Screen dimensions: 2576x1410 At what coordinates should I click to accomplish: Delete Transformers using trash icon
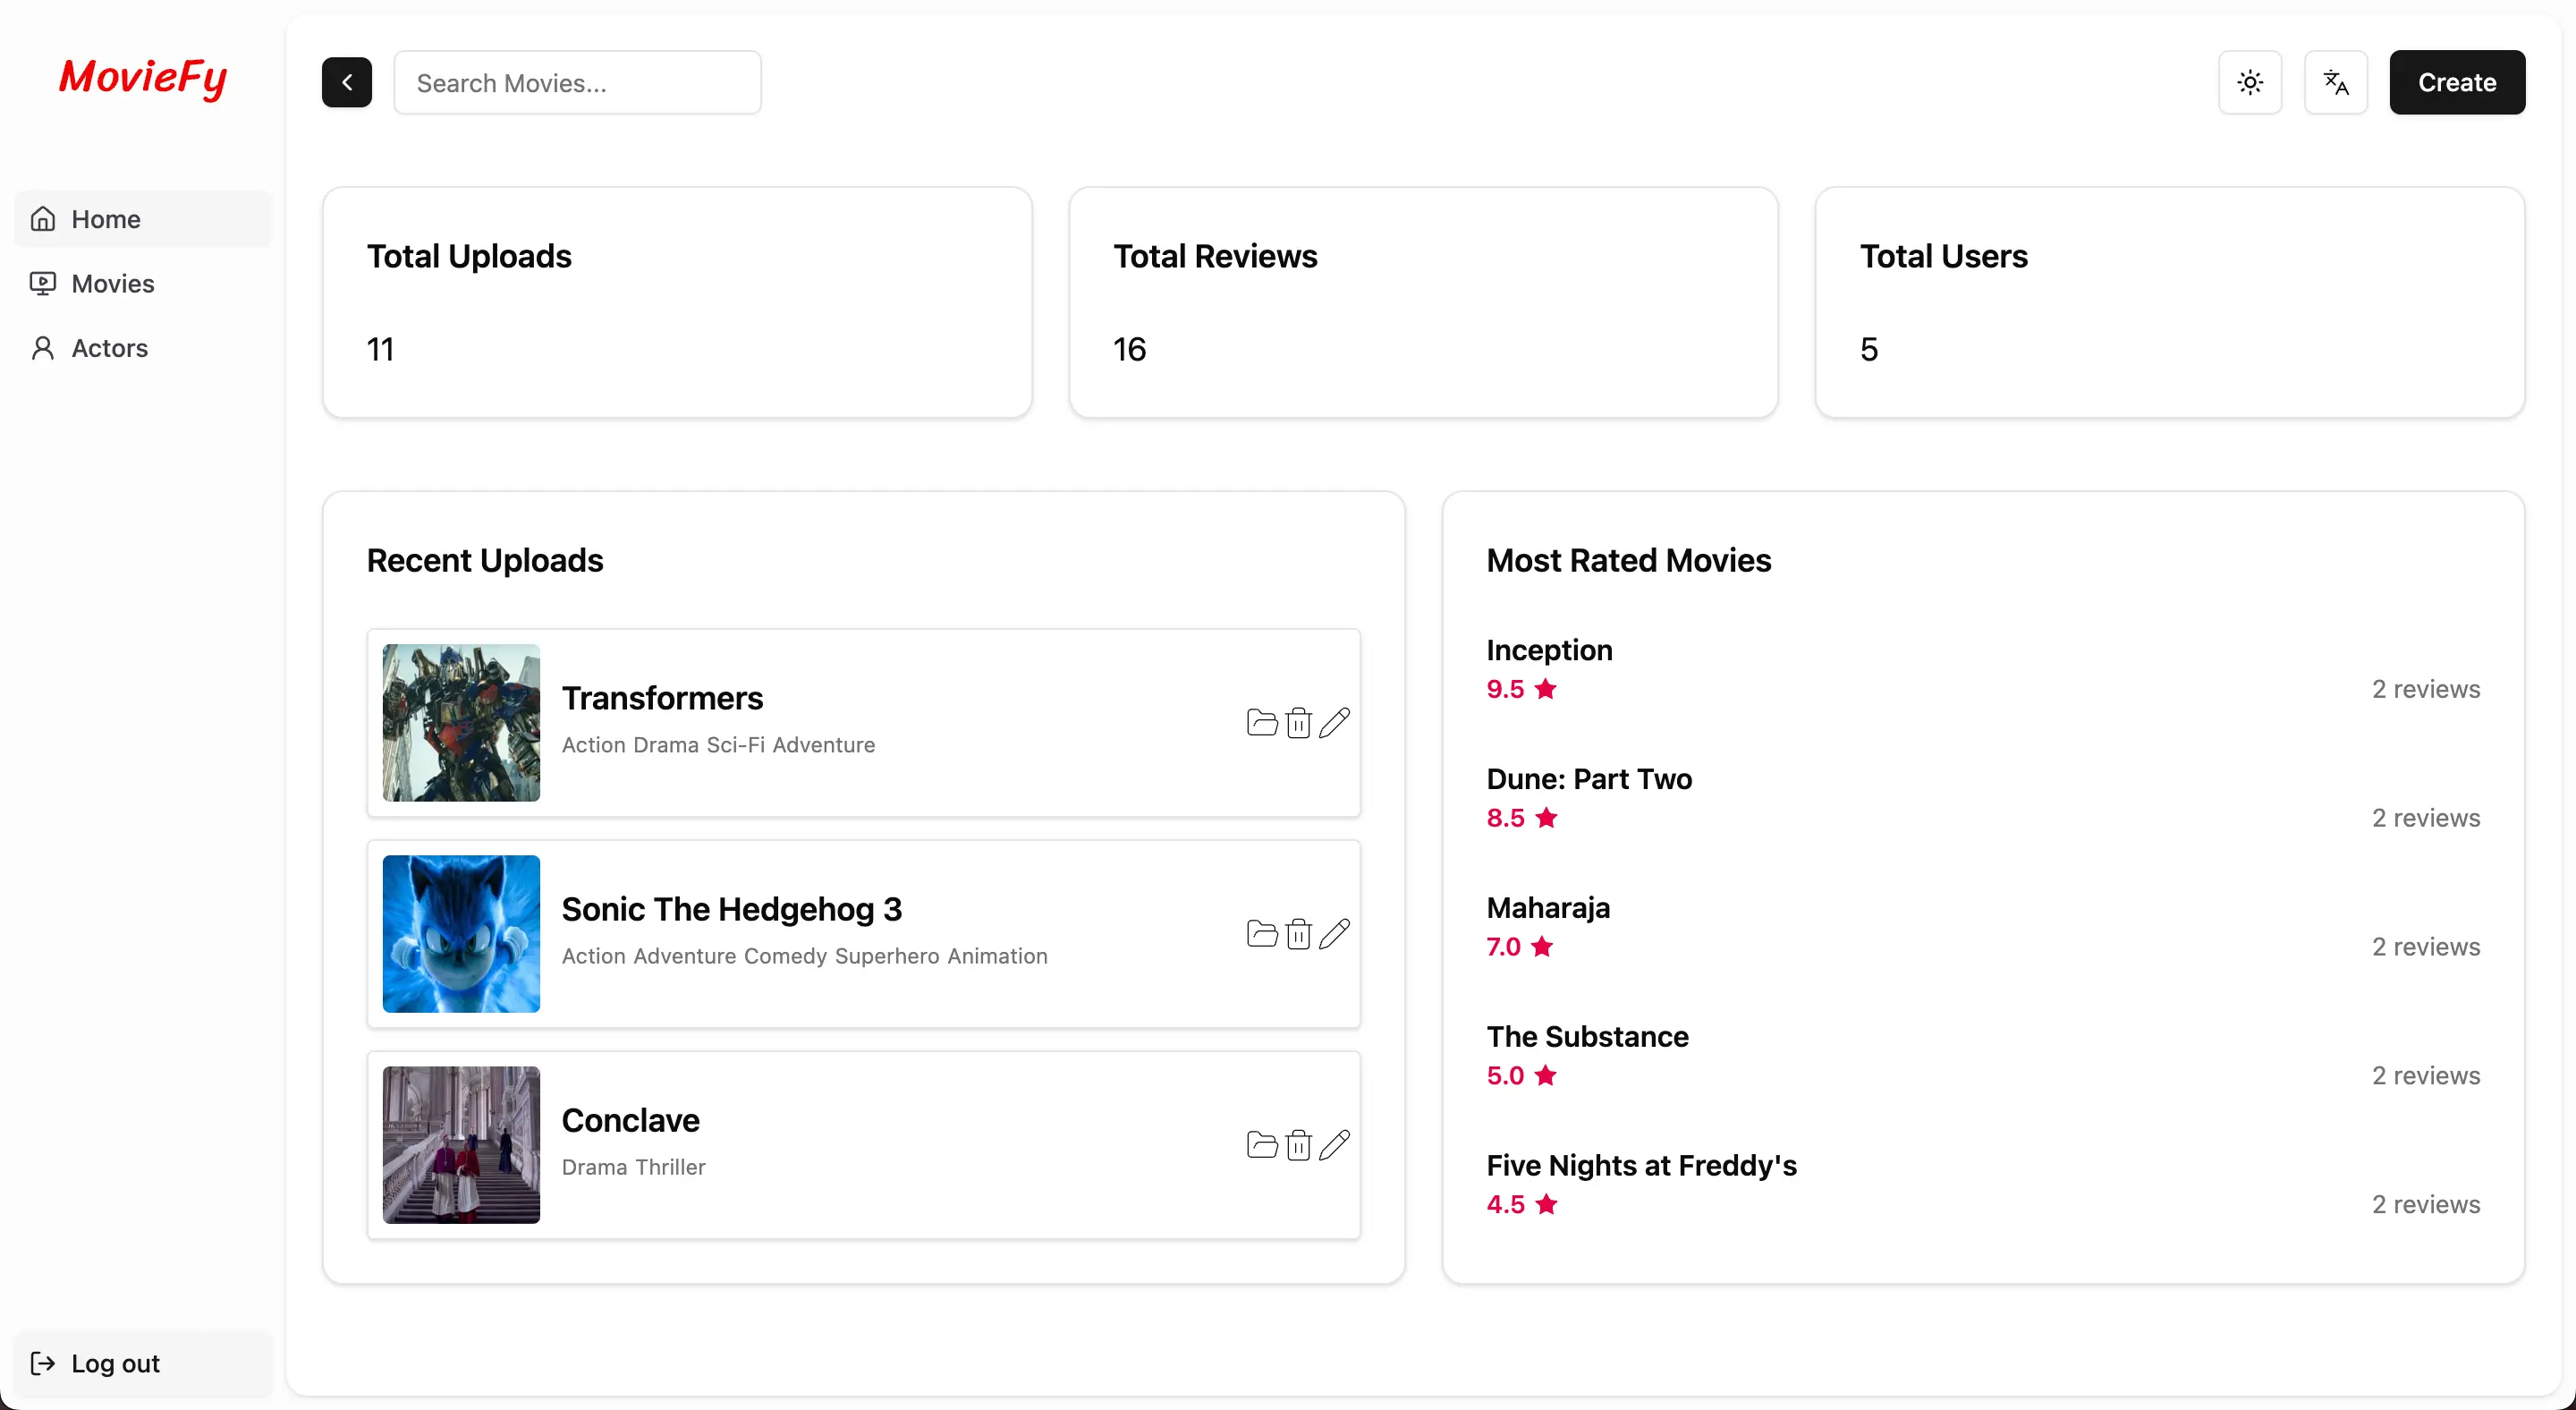click(x=1298, y=722)
